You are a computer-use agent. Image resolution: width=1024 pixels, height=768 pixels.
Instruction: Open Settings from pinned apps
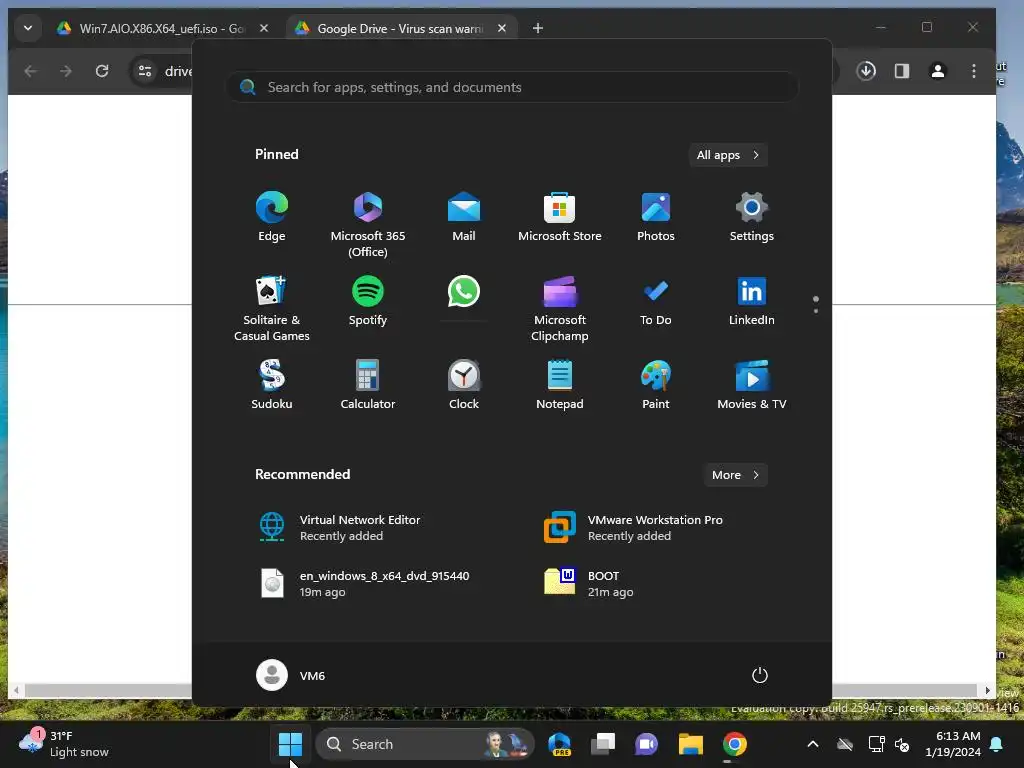click(x=752, y=218)
